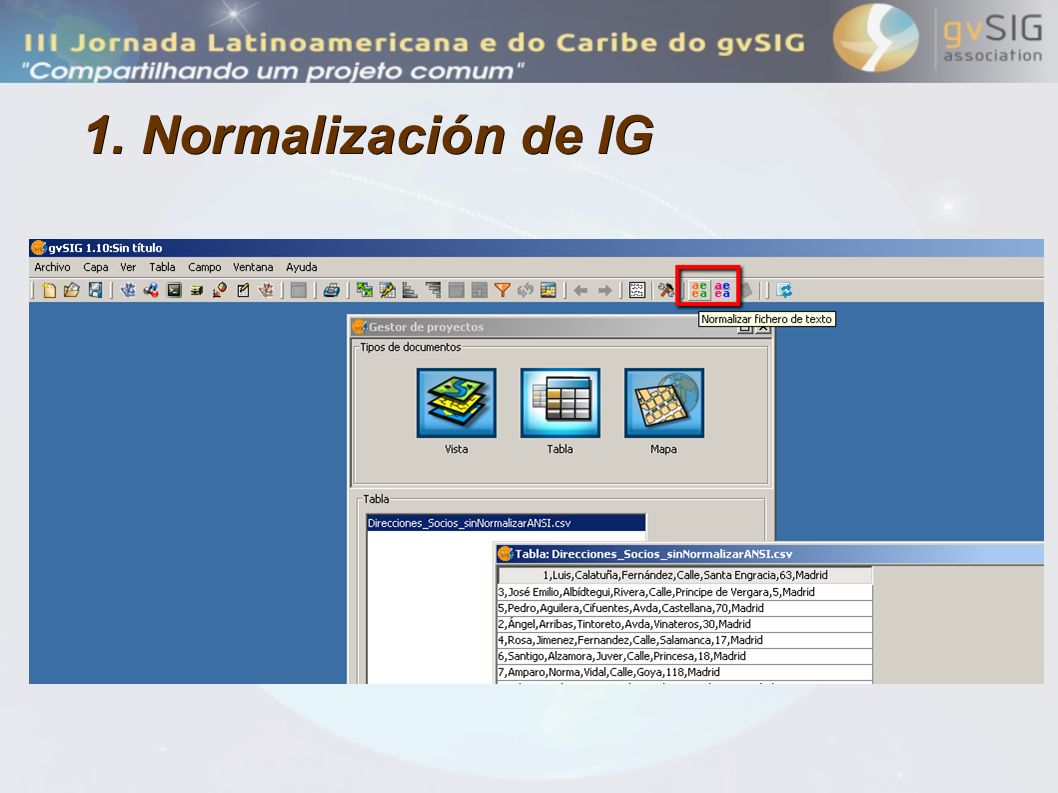Open the Ayuda menu
Screen dimensions: 1058x793
[301, 267]
